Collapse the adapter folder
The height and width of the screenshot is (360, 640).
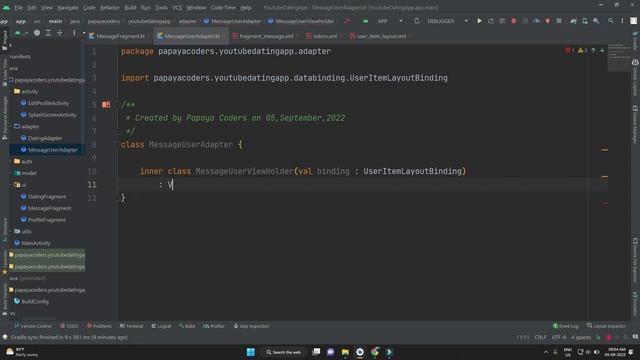click(11, 127)
